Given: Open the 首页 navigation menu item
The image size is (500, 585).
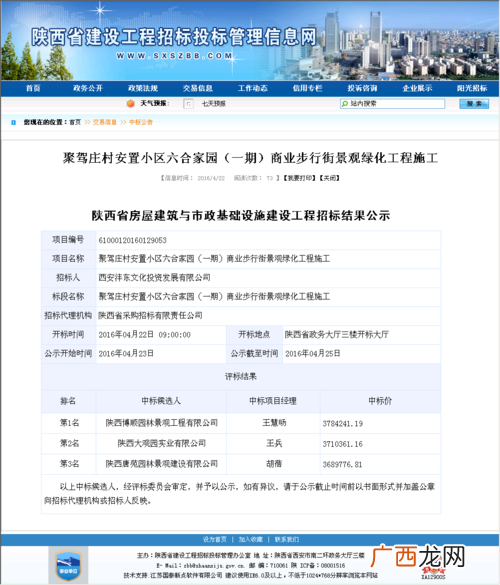Looking at the screenshot, I should (33, 88).
